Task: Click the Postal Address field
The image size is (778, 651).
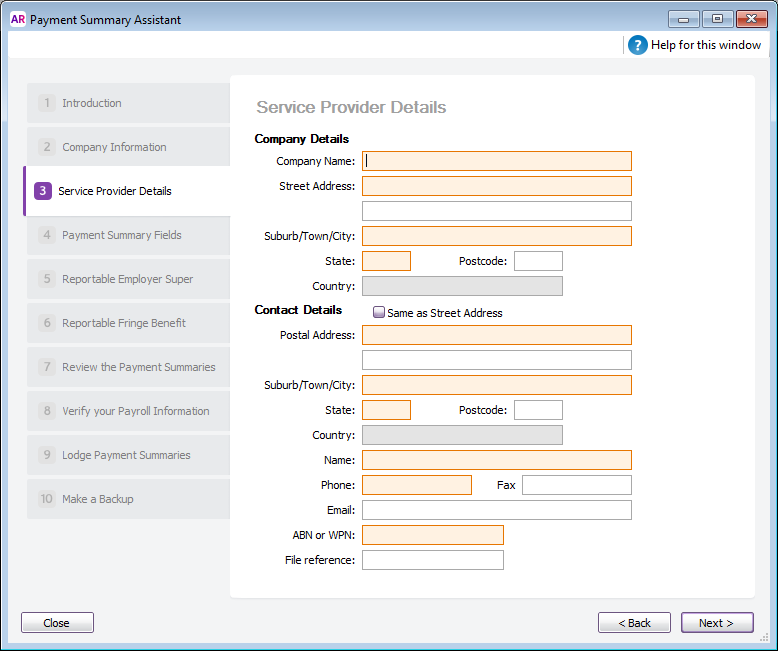Action: pos(497,335)
